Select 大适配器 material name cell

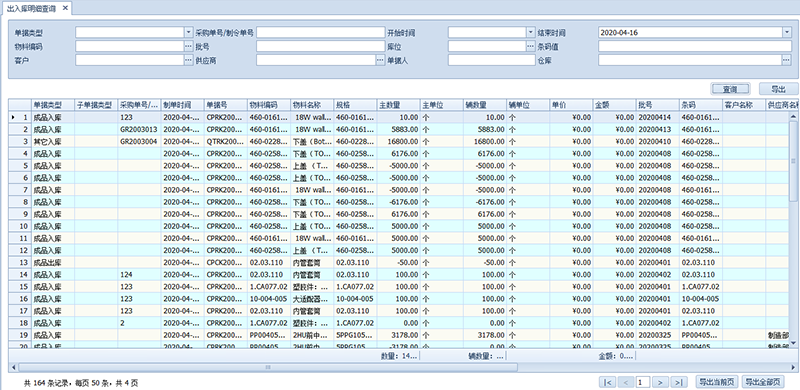312,299
